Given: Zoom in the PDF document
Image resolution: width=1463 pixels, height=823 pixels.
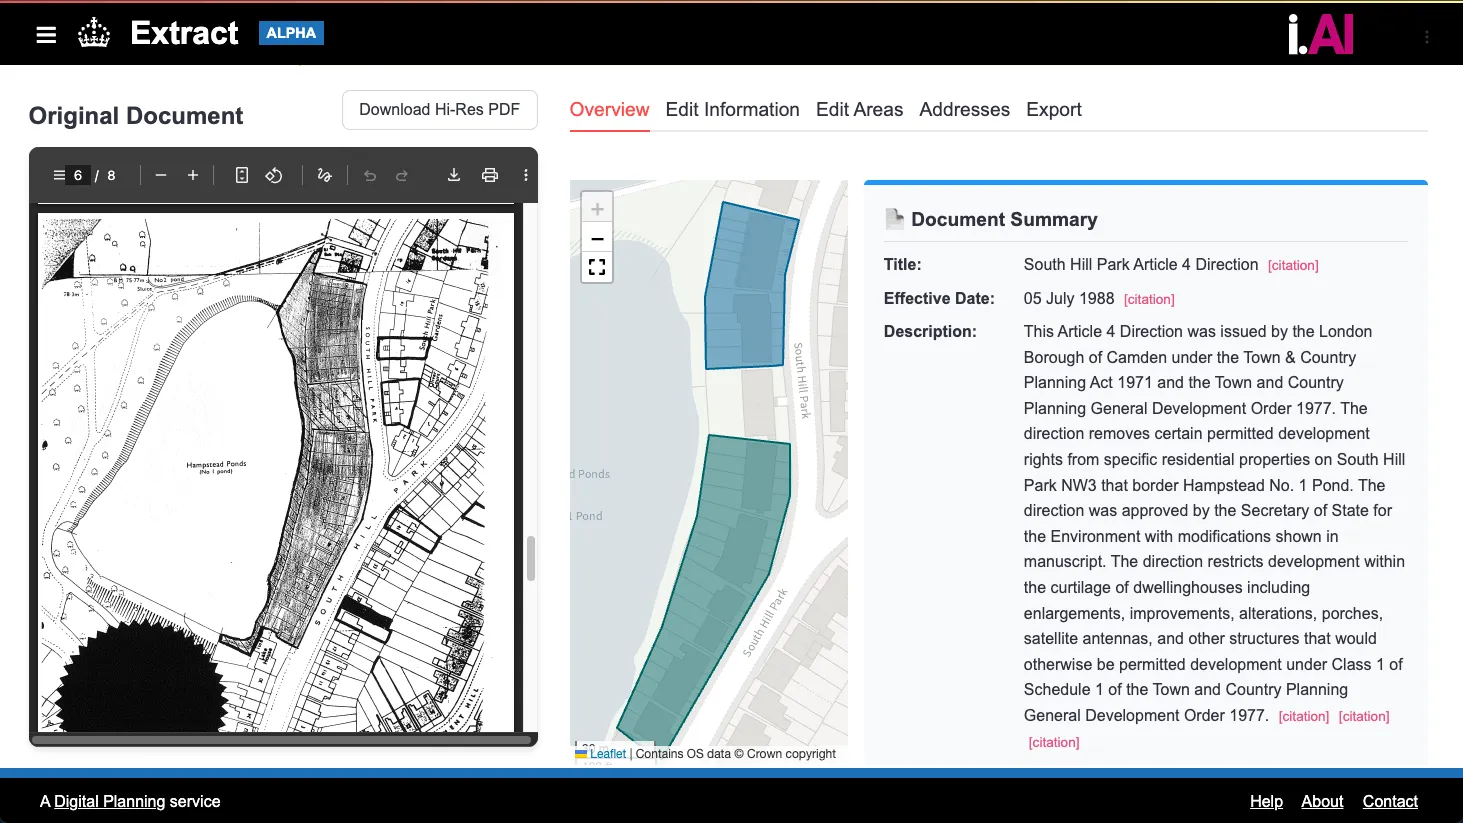Looking at the screenshot, I should pos(193,175).
